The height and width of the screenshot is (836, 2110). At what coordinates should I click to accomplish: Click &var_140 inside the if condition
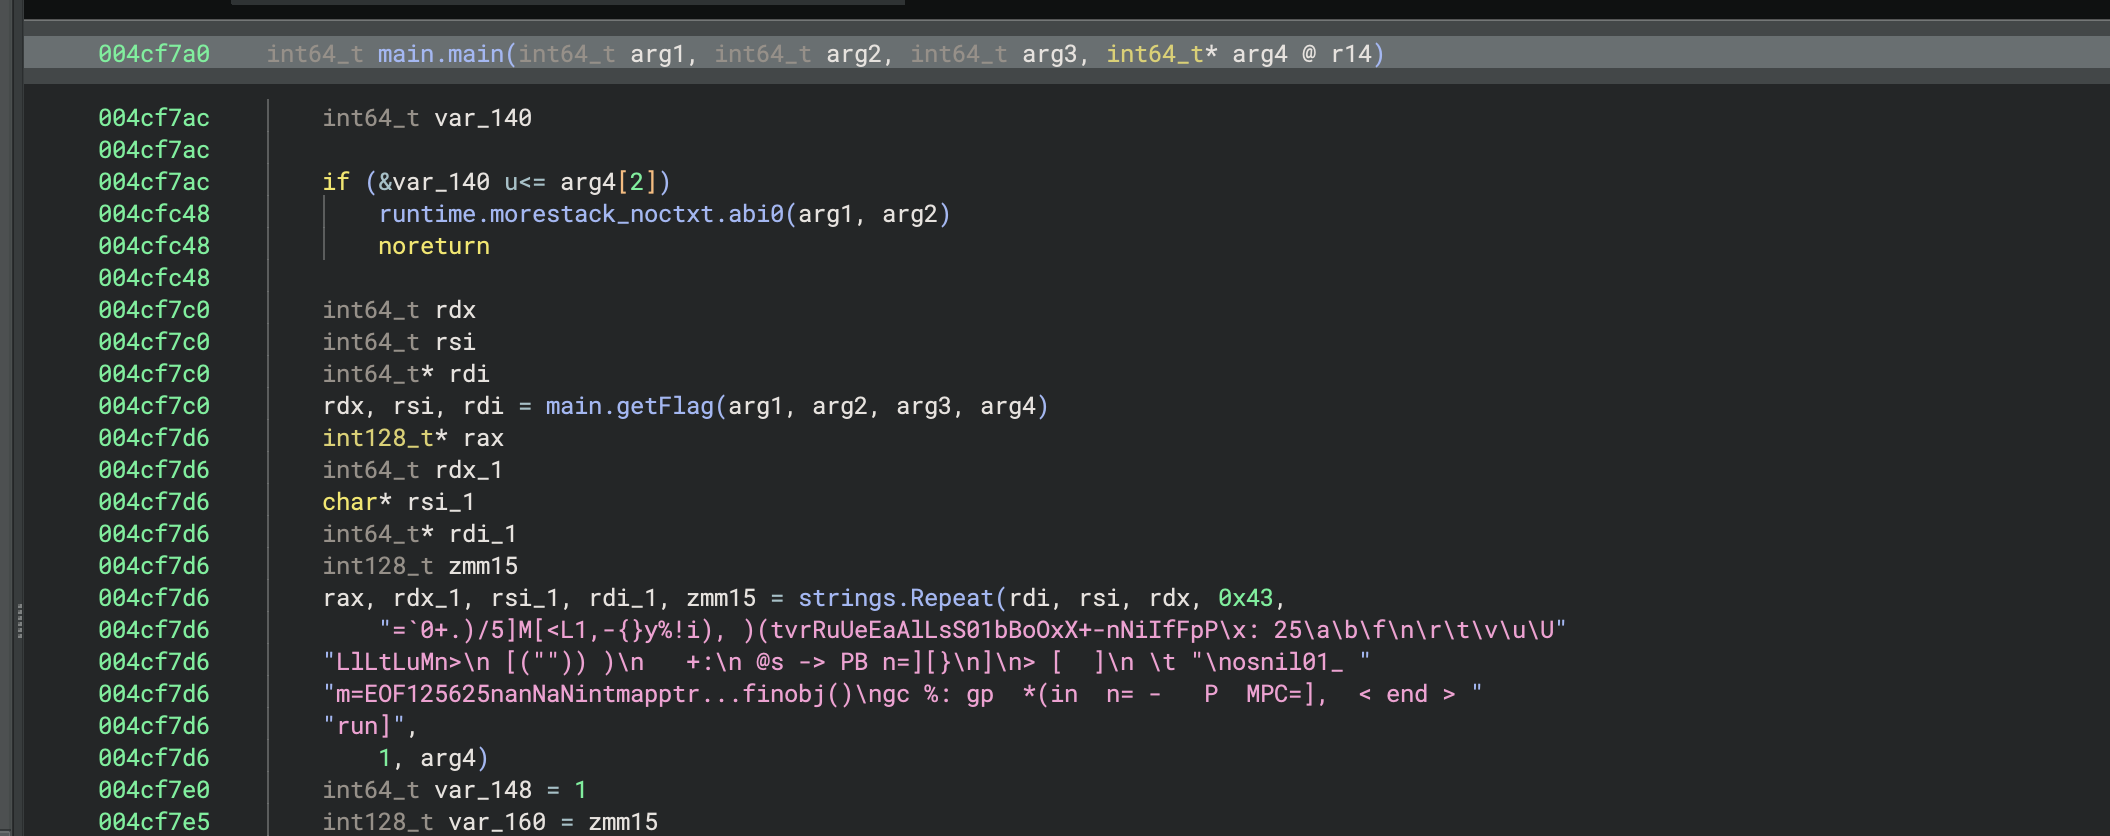click(x=434, y=182)
